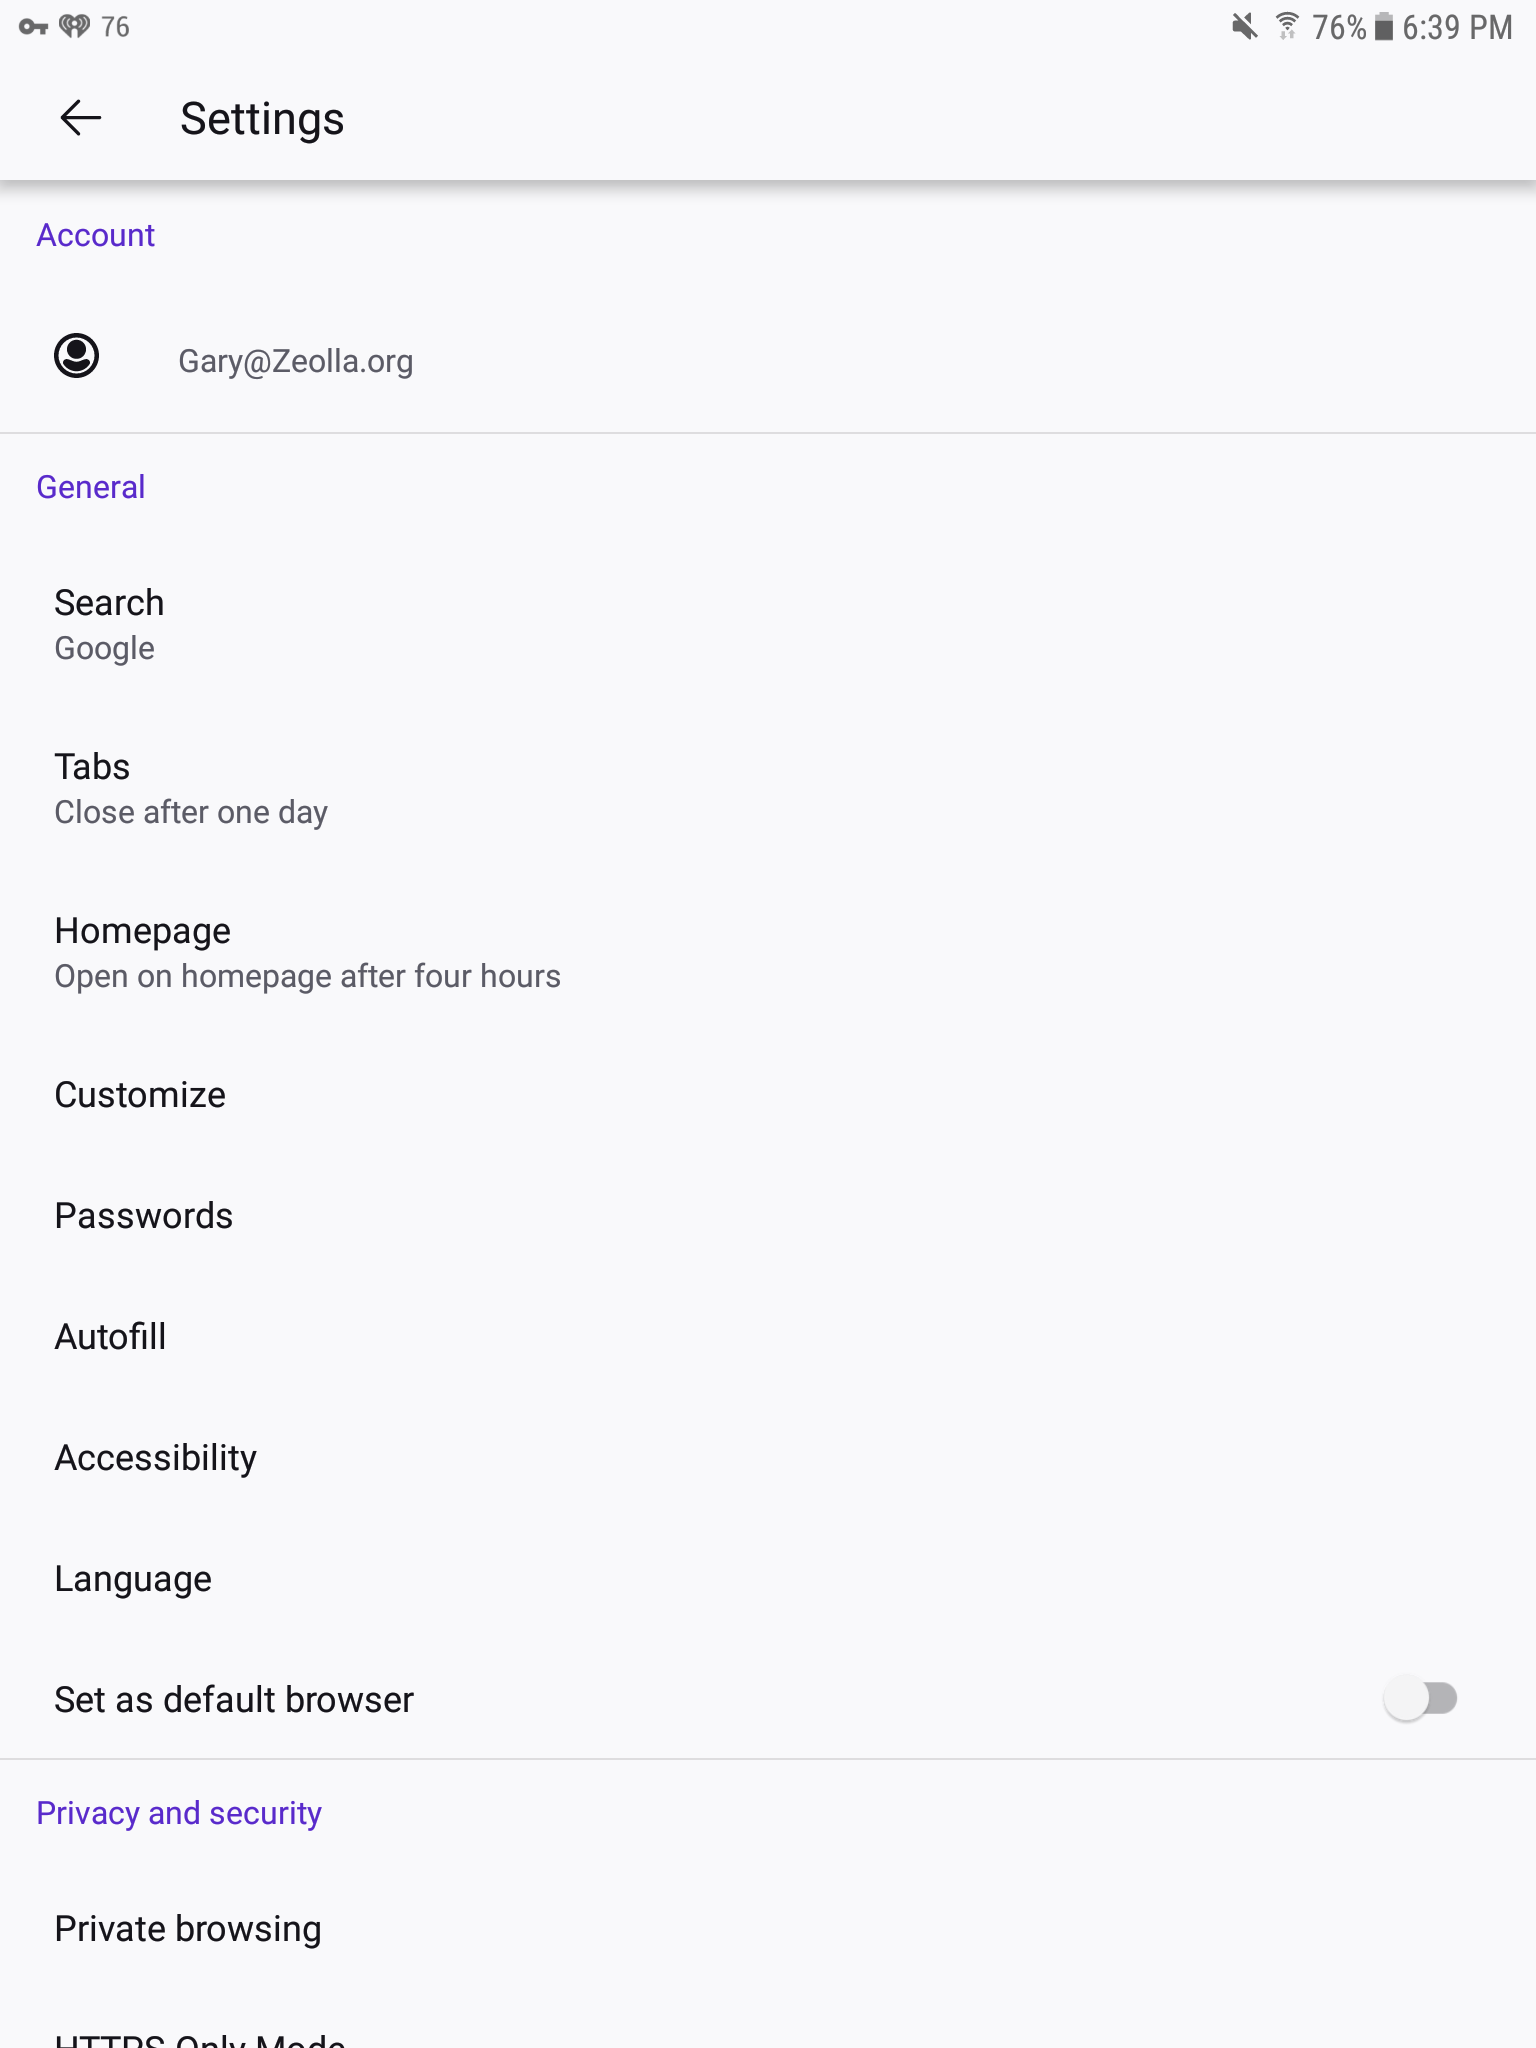Tap the iHeartRadio notification icon
The image size is (1536, 2048).
[x=75, y=26]
